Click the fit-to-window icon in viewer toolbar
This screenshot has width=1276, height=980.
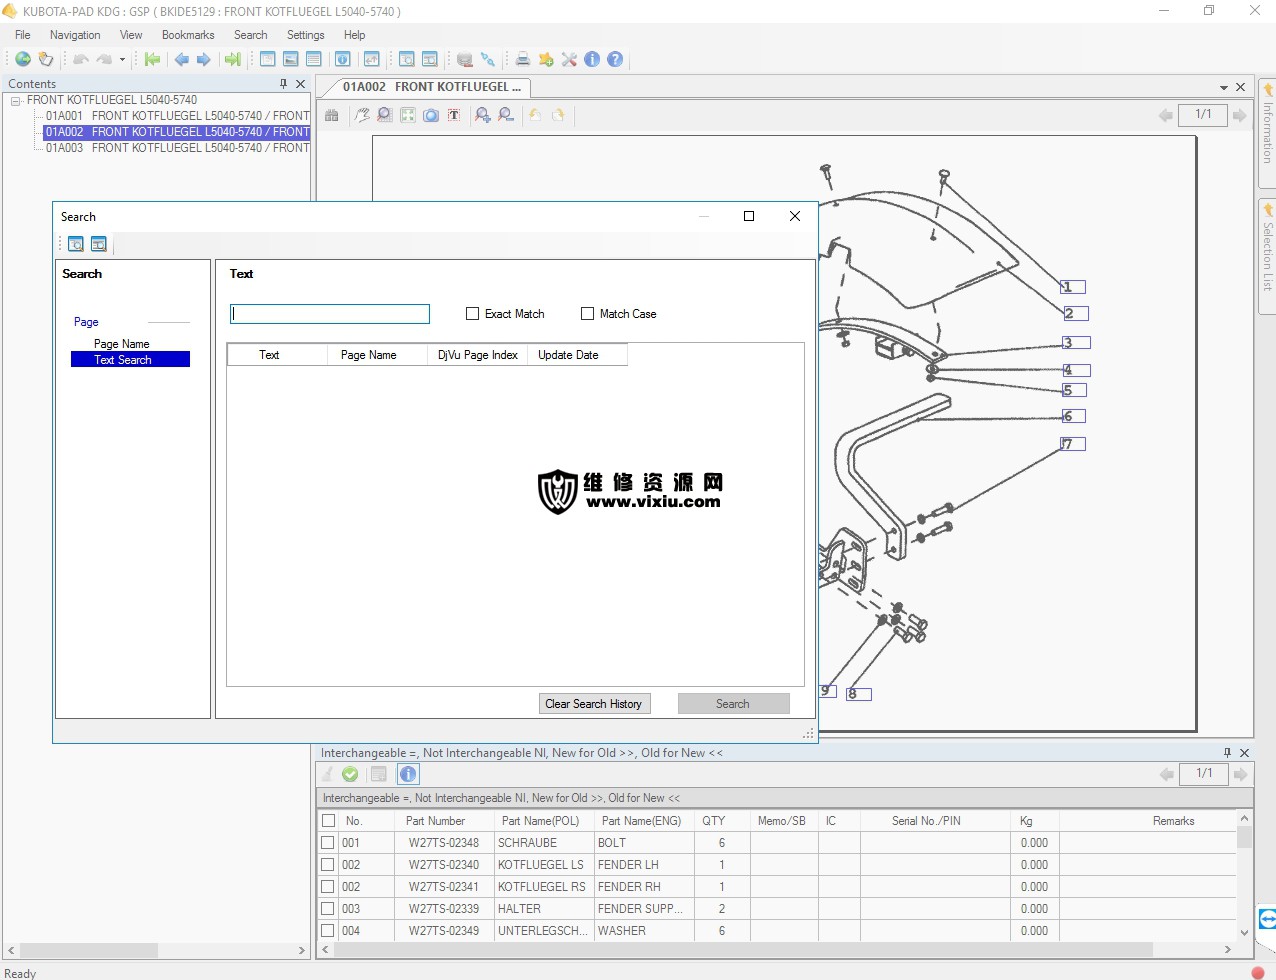pyautogui.click(x=408, y=115)
